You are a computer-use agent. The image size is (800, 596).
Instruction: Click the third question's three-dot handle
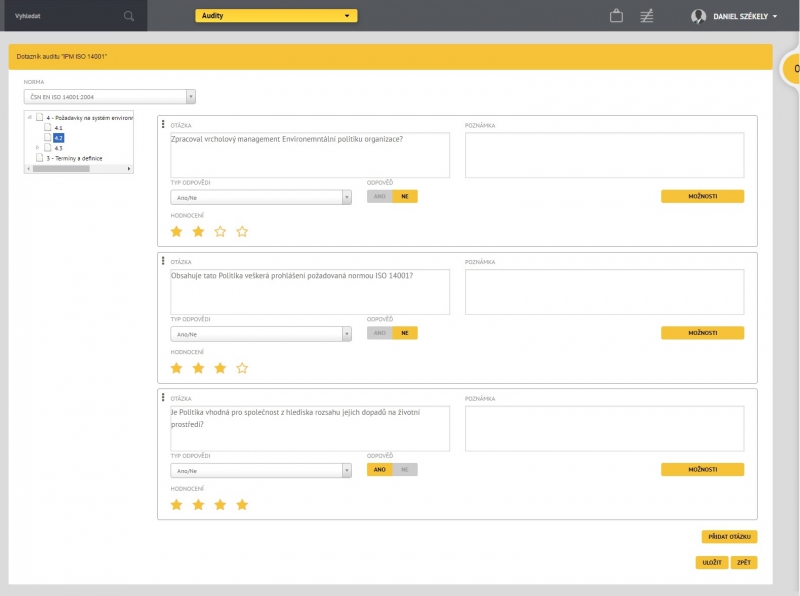click(163, 397)
